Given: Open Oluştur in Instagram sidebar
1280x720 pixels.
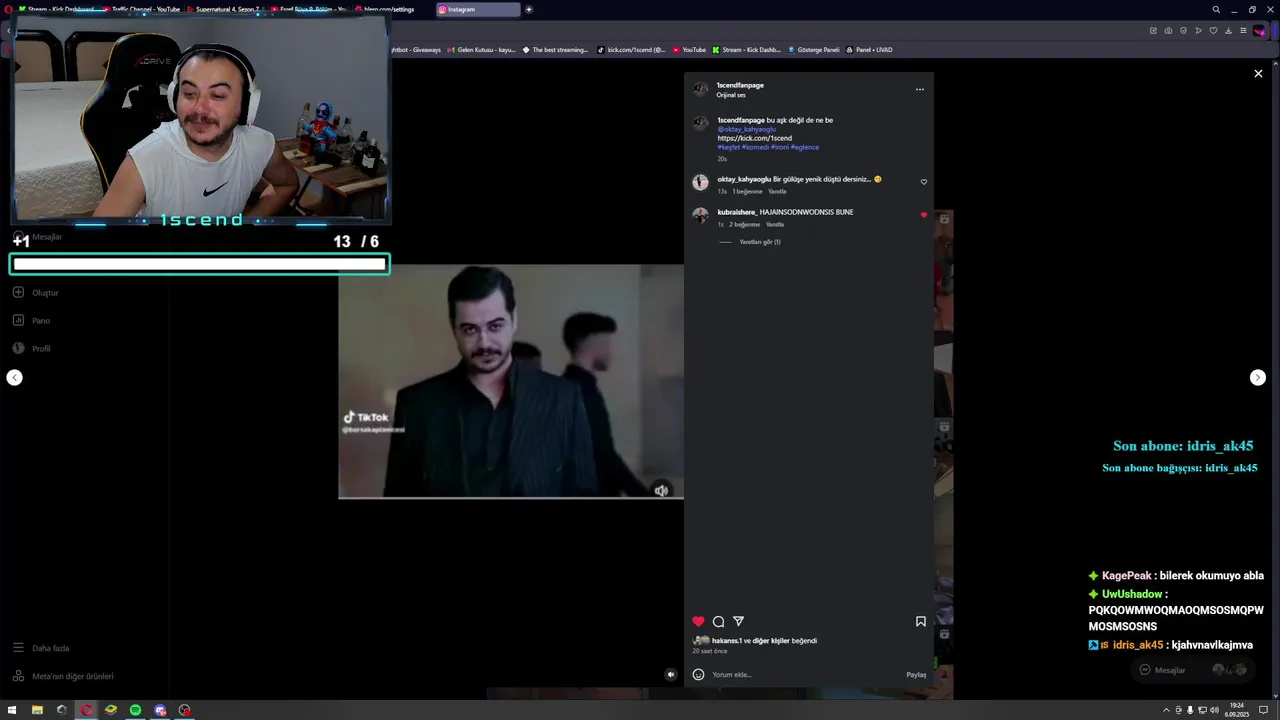Looking at the screenshot, I should (35, 292).
